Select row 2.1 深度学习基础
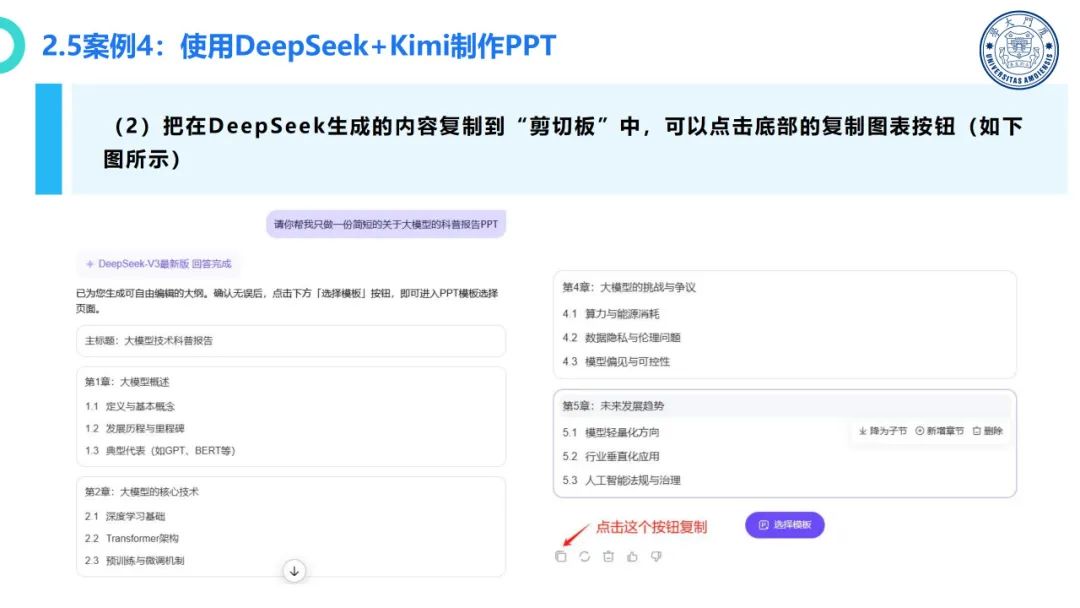Image resolution: width=1080 pixels, height=608 pixels. pos(125,516)
